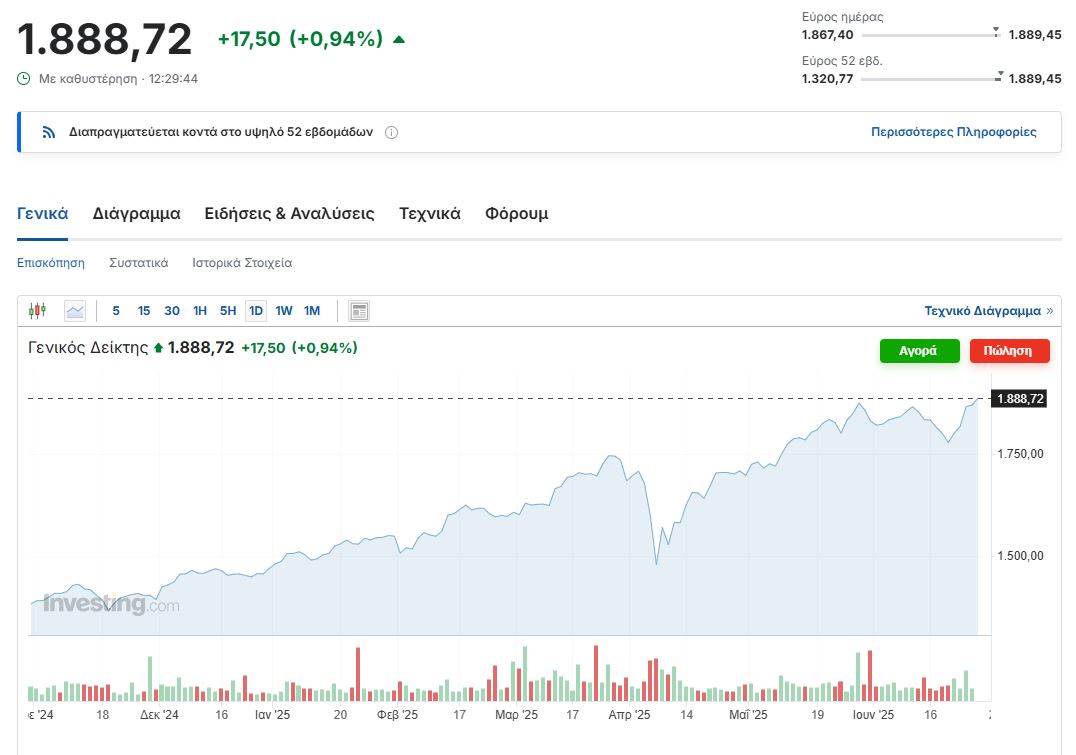Image resolution: width=1076 pixels, height=755 pixels.
Task: Choose the 1M chart interval
Action: tap(312, 311)
